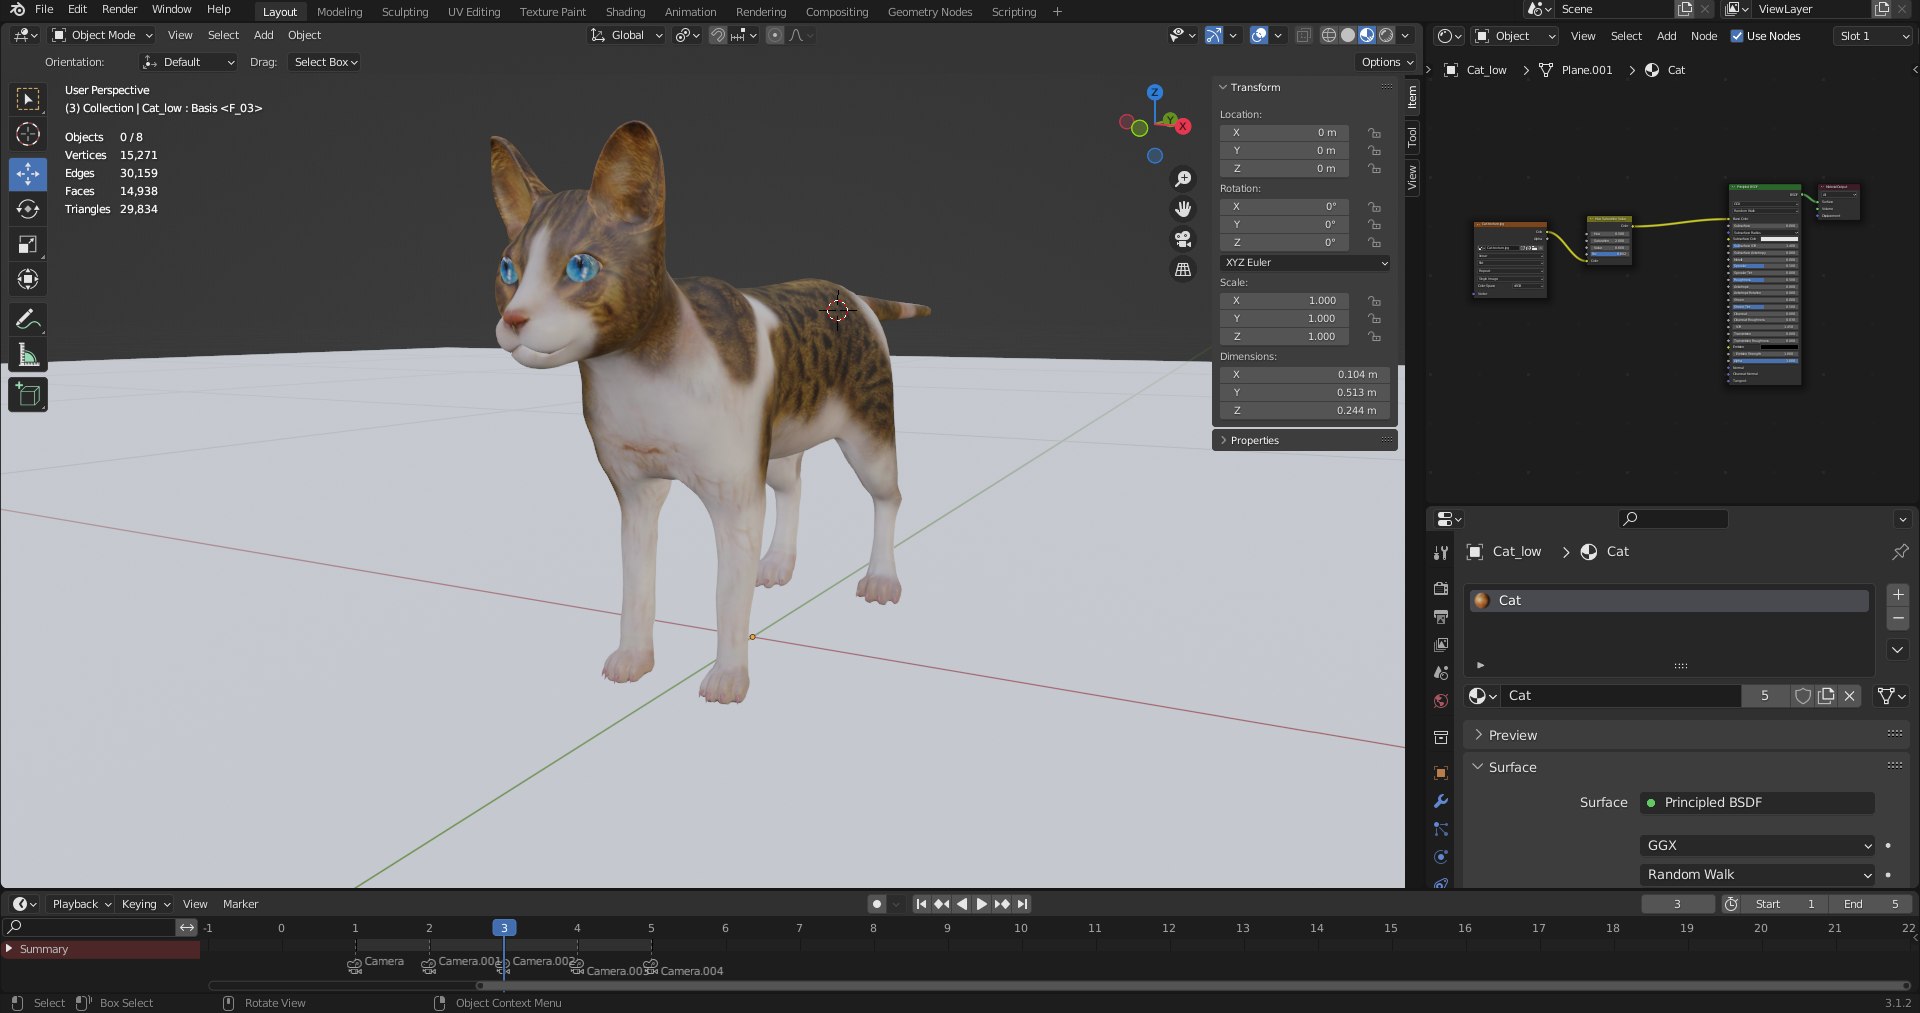The image size is (1920, 1013).
Task: Click the Options button in viewport header
Action: [1387, 62]
